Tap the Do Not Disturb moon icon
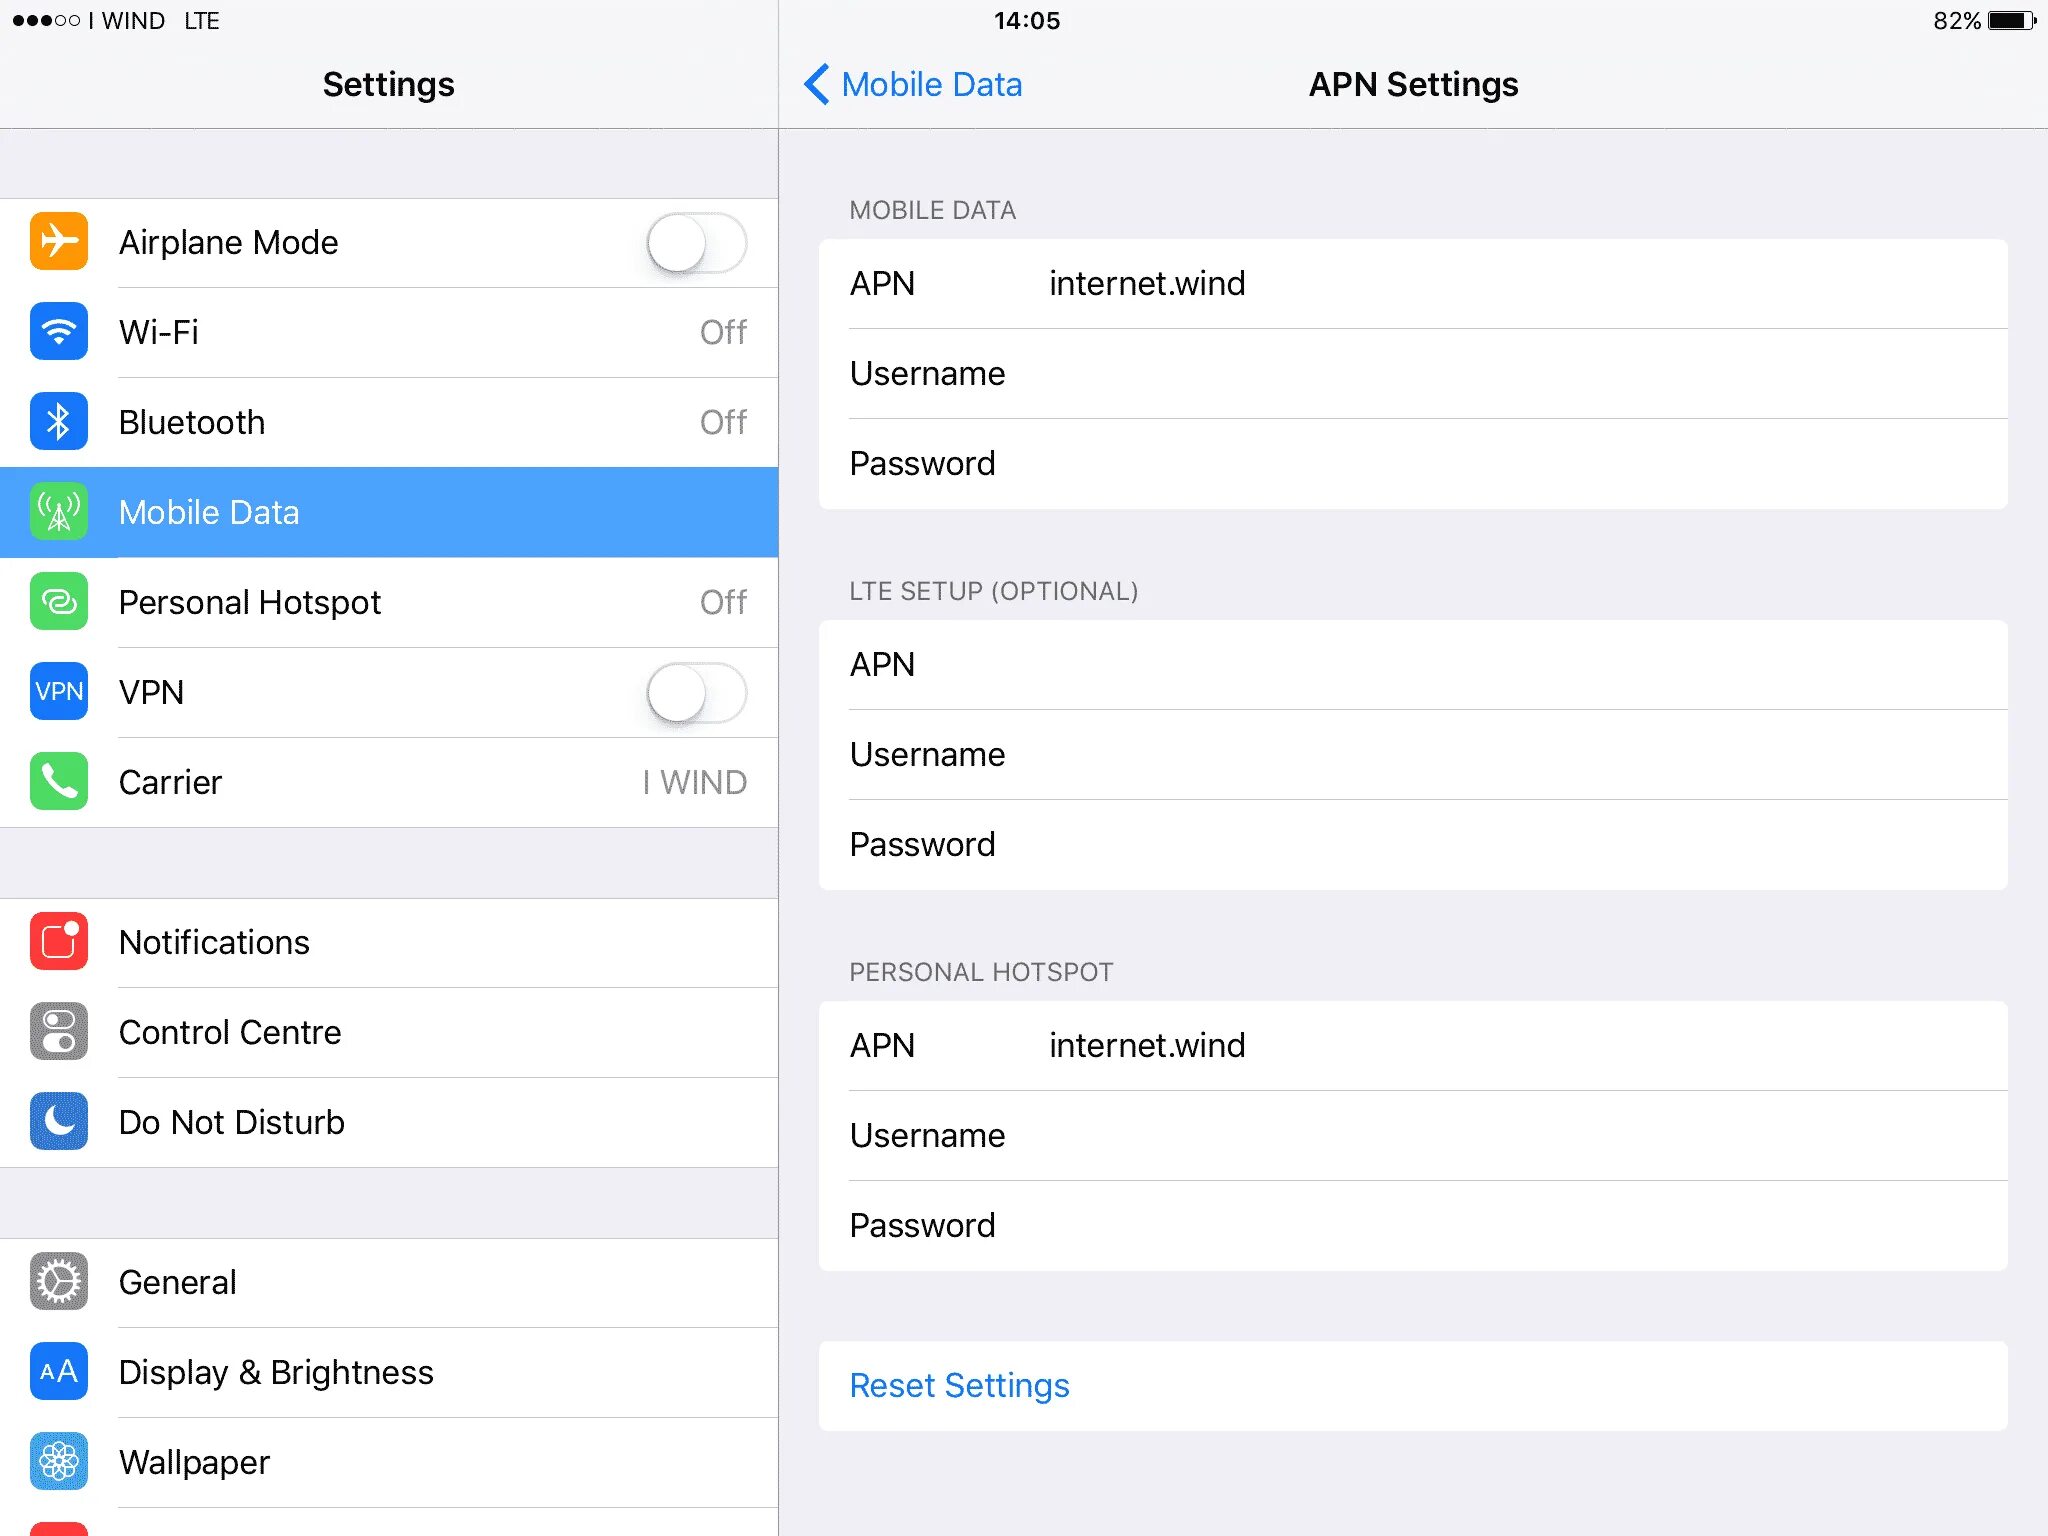Image resolution: width=2048 pixels, height=1536 pixels. coord(59,1122)
